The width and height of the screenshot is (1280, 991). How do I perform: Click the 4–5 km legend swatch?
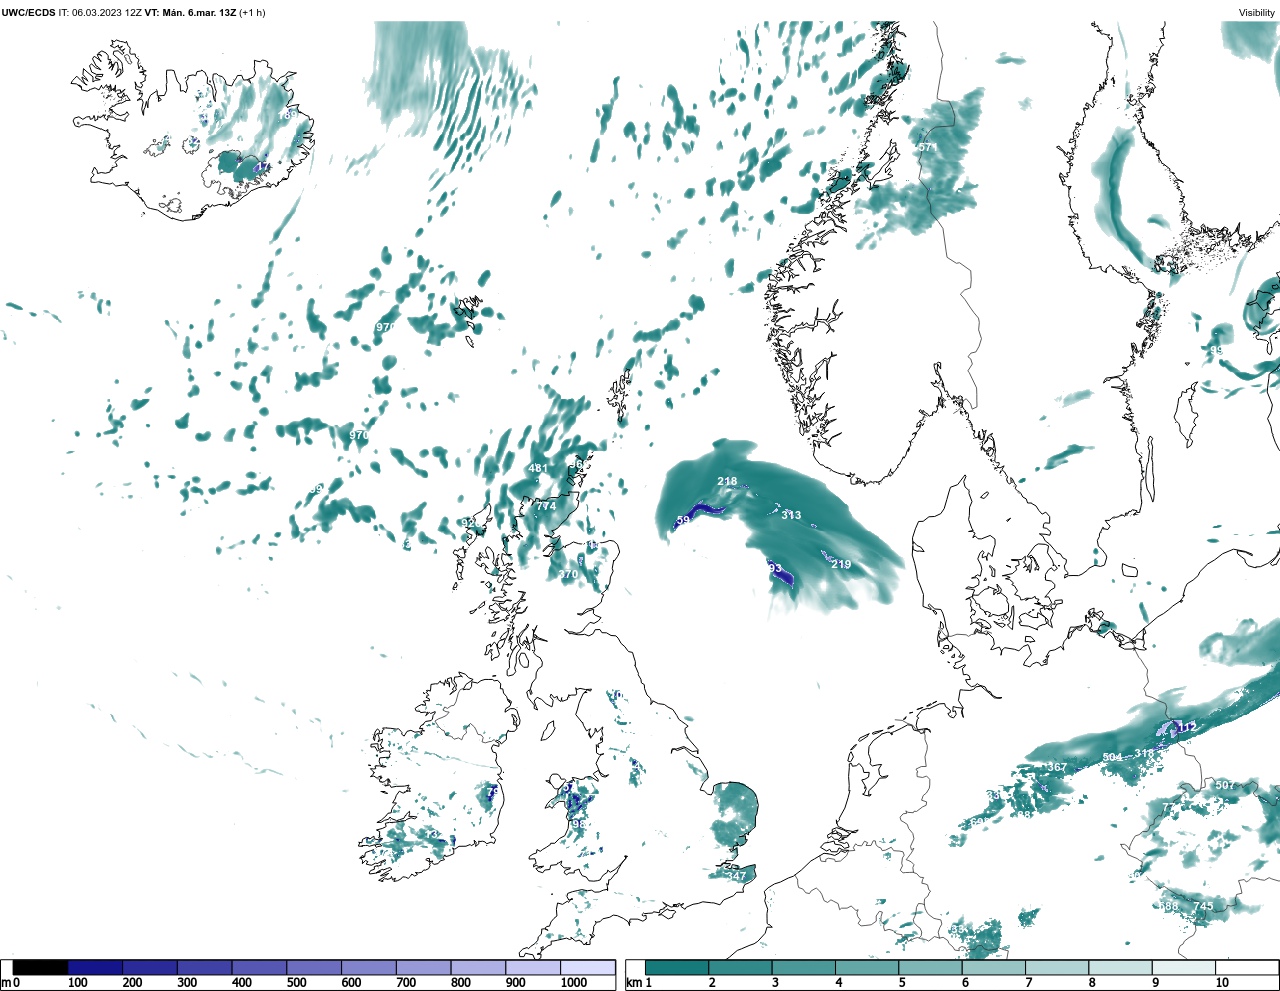[x=867, y=967]
